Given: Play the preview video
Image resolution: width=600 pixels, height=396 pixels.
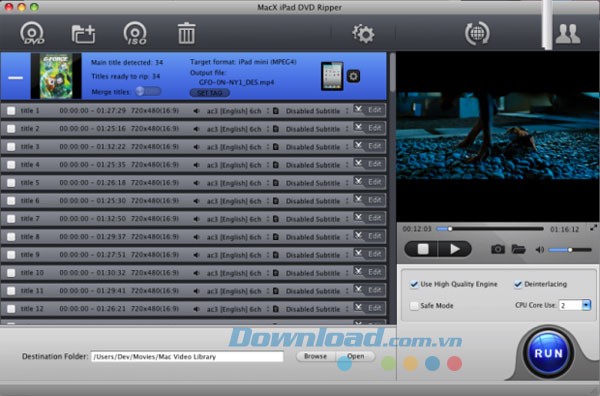Looking at the screenshot, I should pos(455,249).
